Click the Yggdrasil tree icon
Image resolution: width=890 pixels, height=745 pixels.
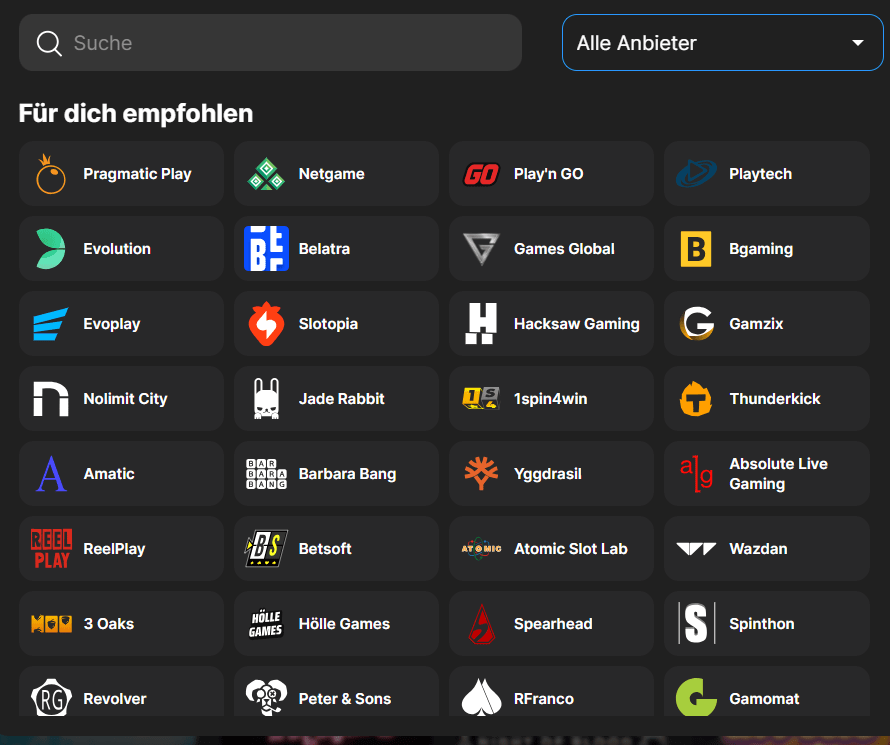click(x=481, y=473)
